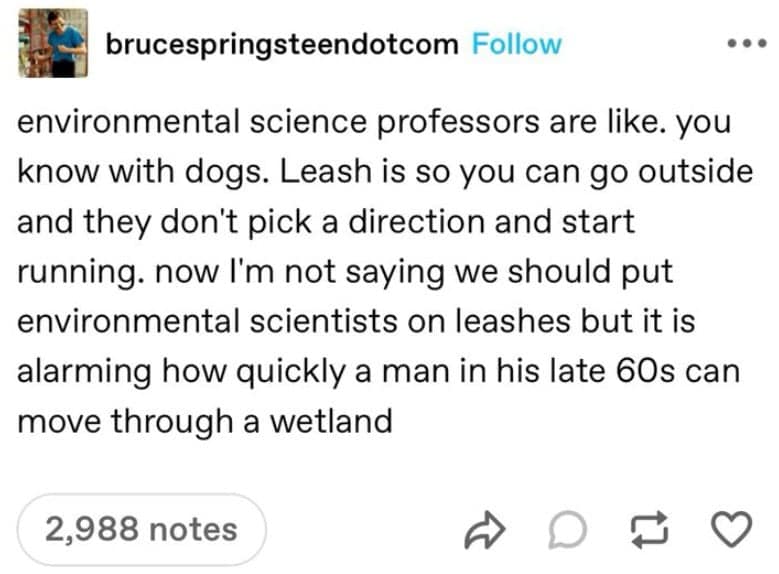
Task: View the 2,988 notes
Action: pos(141,529)
